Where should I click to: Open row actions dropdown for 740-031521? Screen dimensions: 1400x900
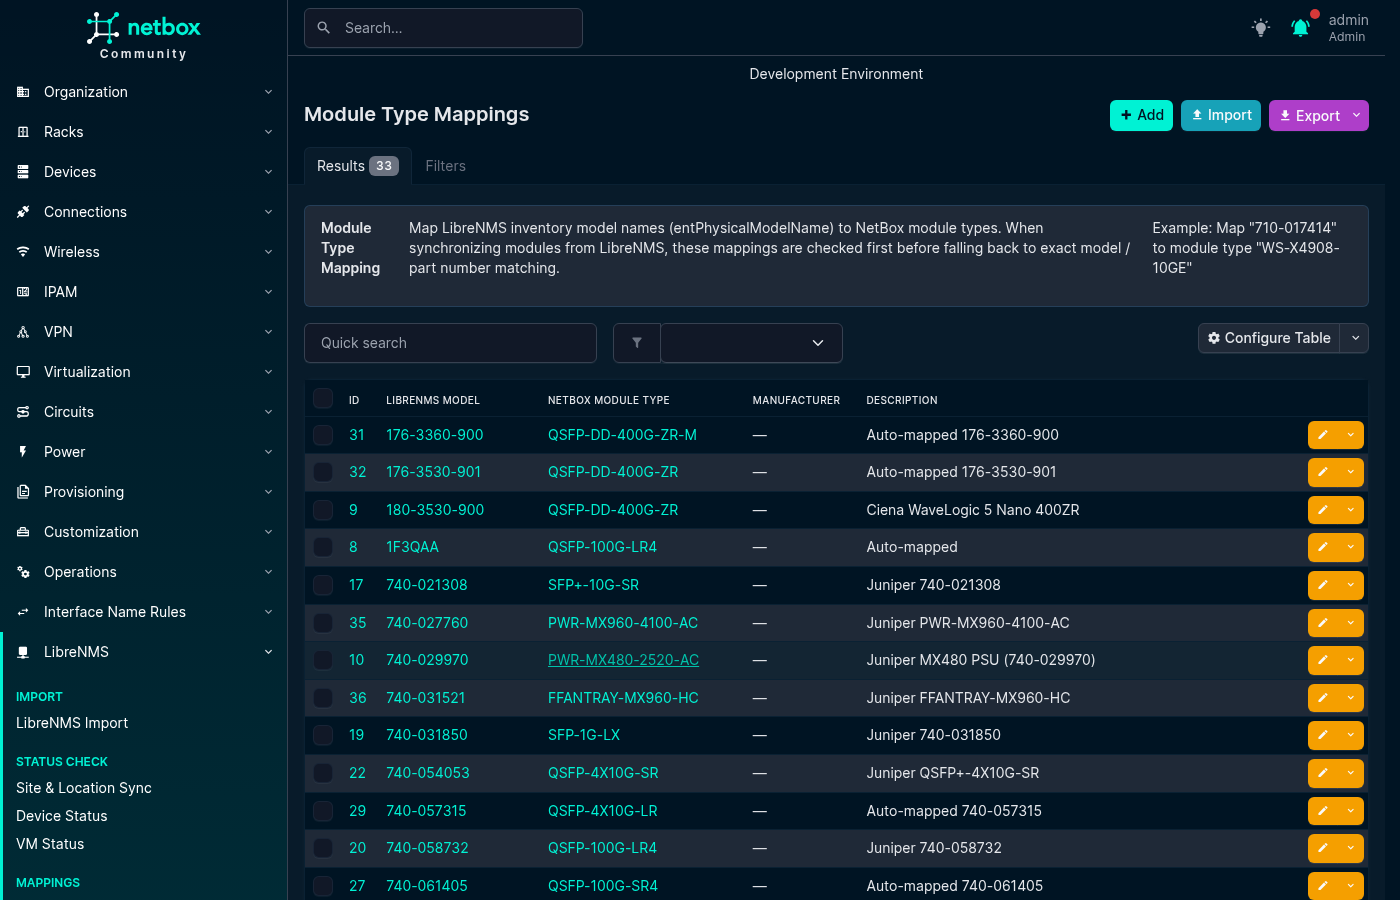tap(1351, 698)
